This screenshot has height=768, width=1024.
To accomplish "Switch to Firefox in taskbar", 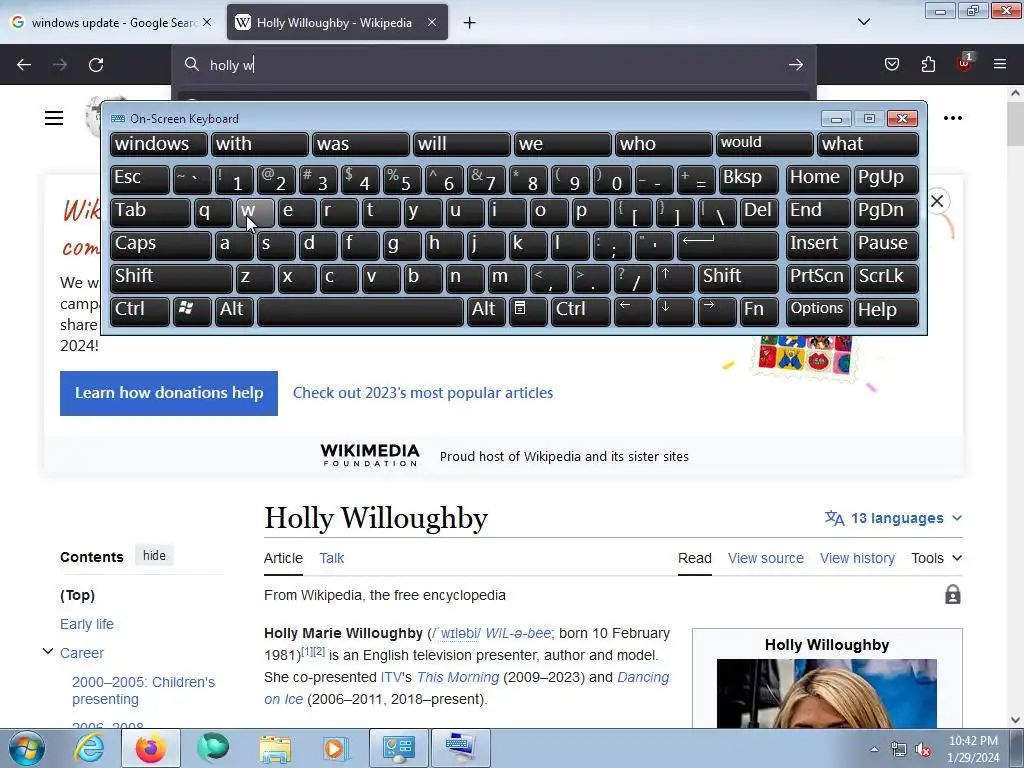I will 150,748.
